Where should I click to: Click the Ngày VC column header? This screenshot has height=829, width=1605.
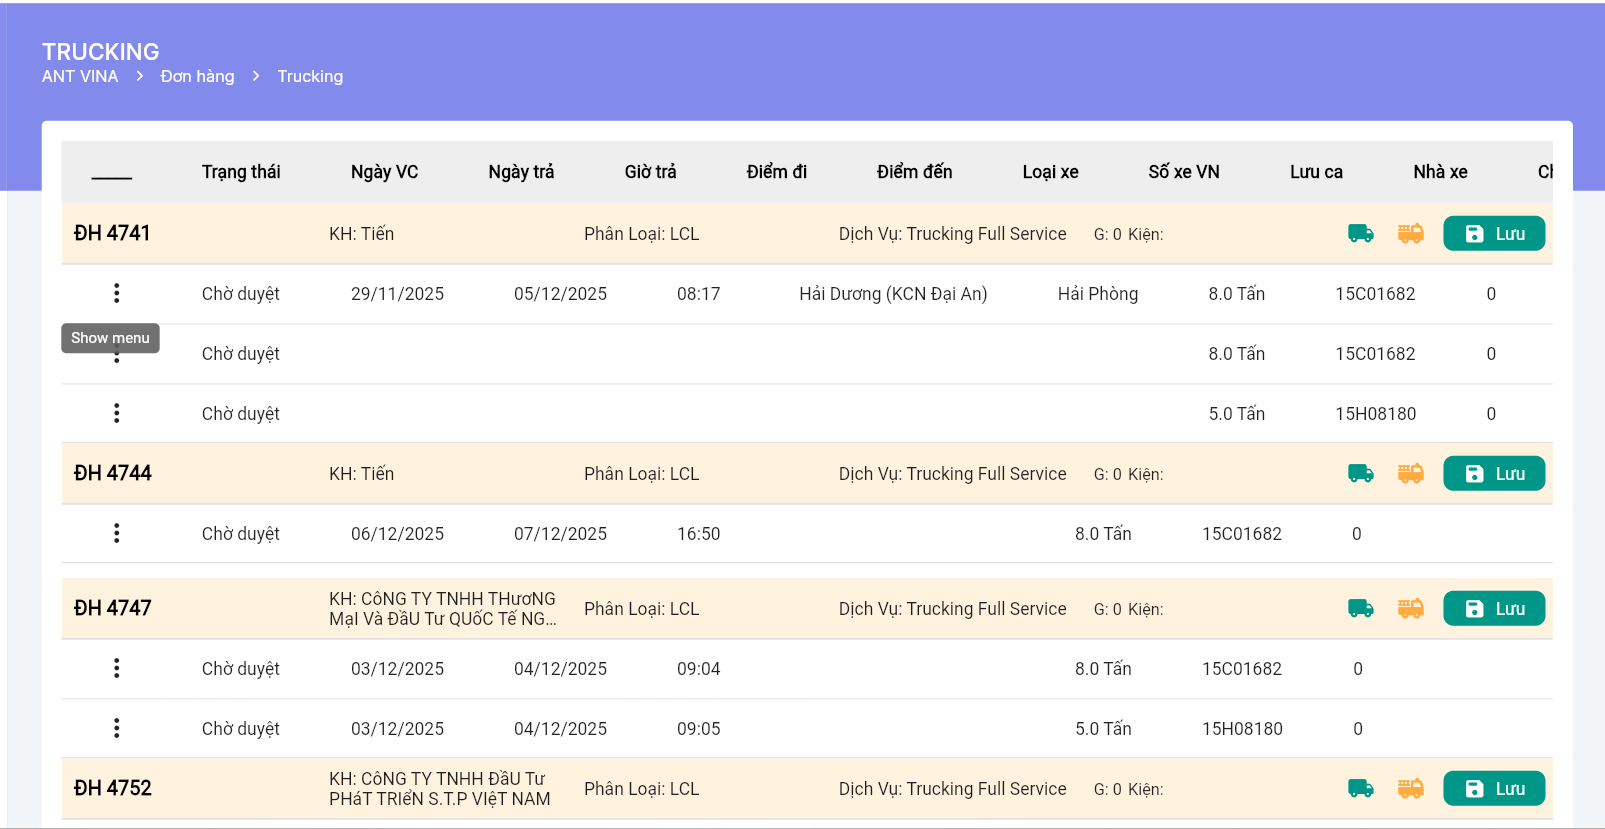tap(384, 172)
